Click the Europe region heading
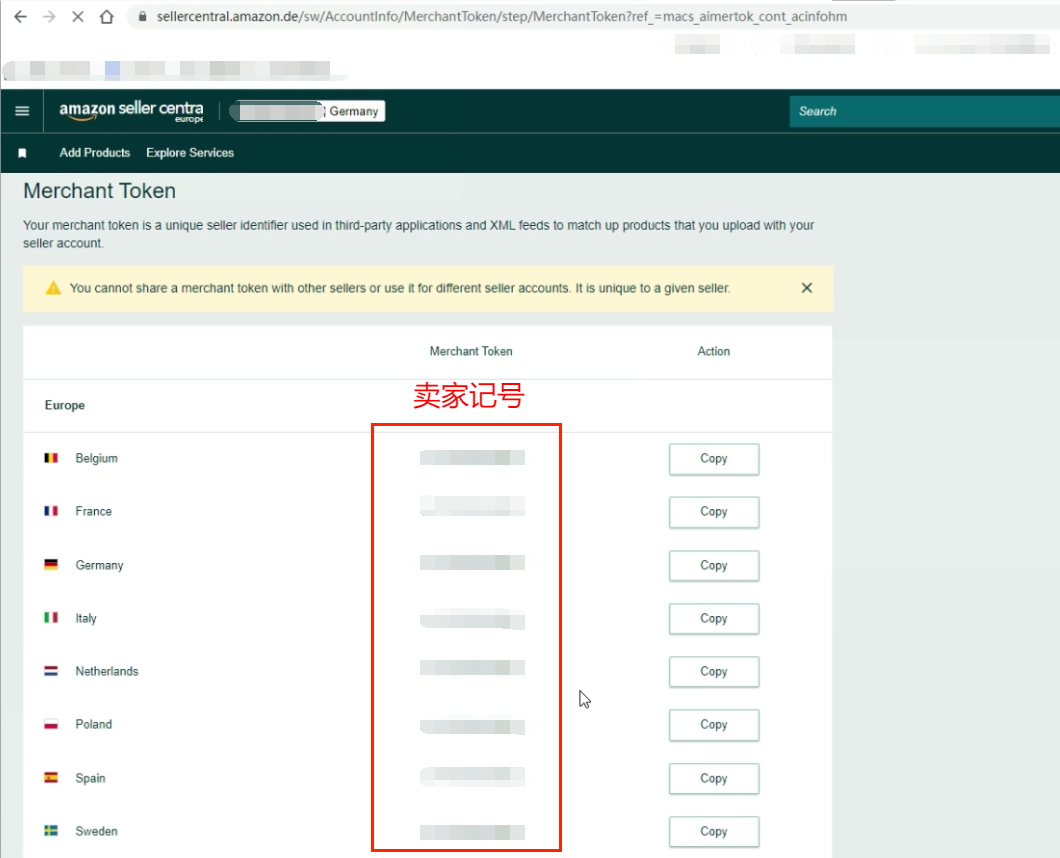Image resolution: width=1060 pixels, height=858 pixels. [x=65, y=405]
